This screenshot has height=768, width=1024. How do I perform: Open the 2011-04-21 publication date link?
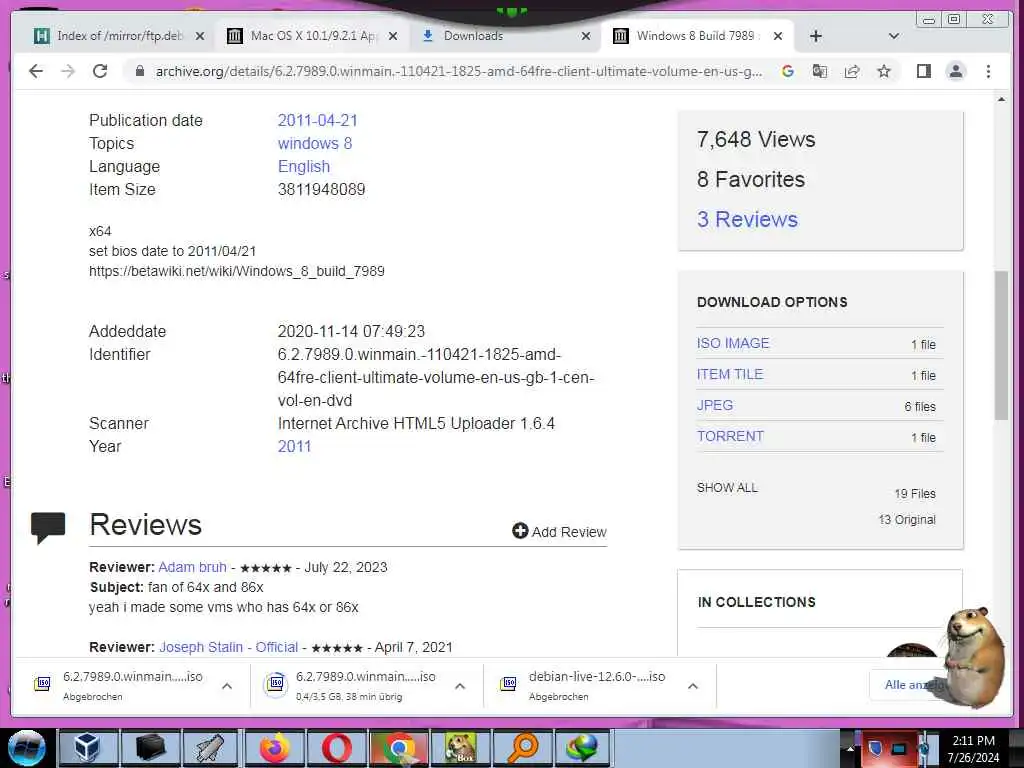[317, 120]
